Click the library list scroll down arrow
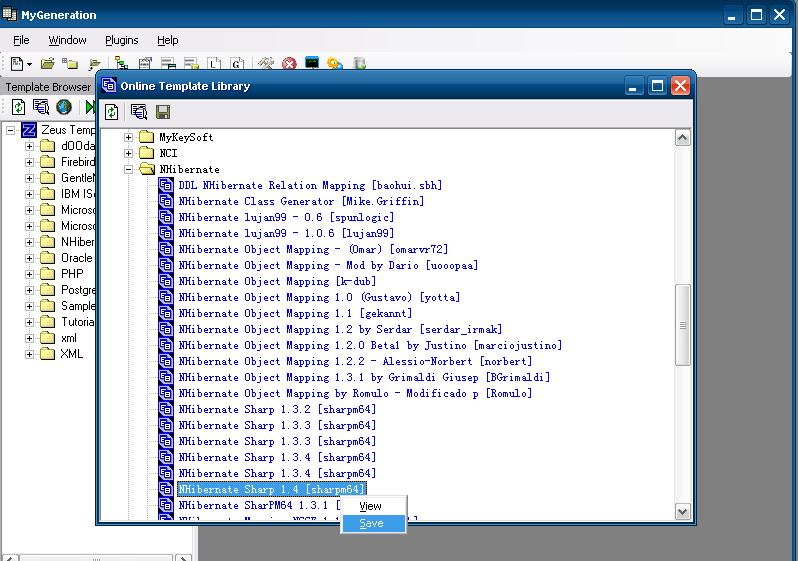 (x=682, y=511)
